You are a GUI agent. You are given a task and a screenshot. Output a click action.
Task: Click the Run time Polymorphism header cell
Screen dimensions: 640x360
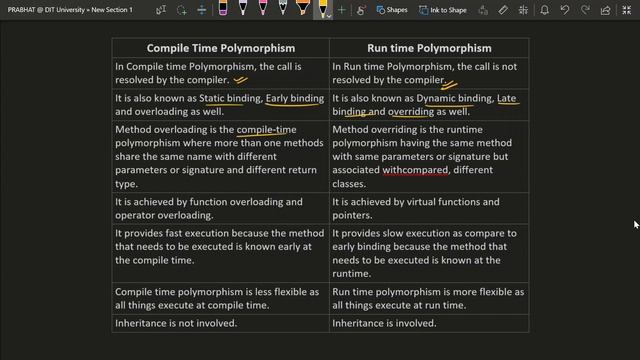click(429, 48)
